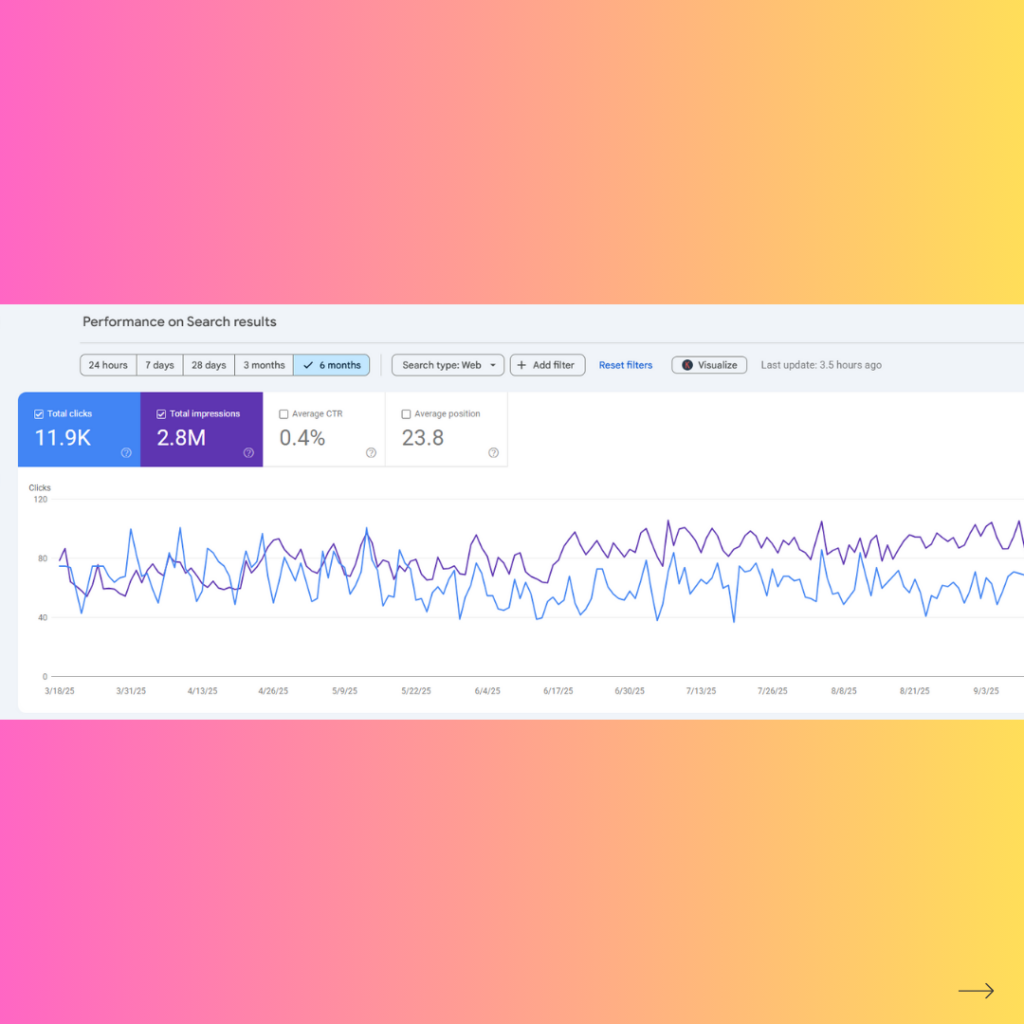Click the 6/17/25 date on chart axis

pyautogui.click(x=558, y=691)
